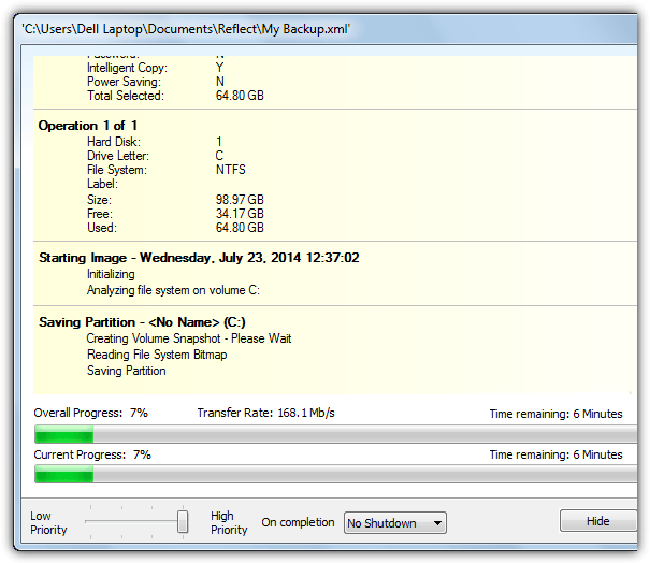Screen dimensions: 650x563
Task: Click the 'Intelligent Copy:' label
Action: [127, 68]
